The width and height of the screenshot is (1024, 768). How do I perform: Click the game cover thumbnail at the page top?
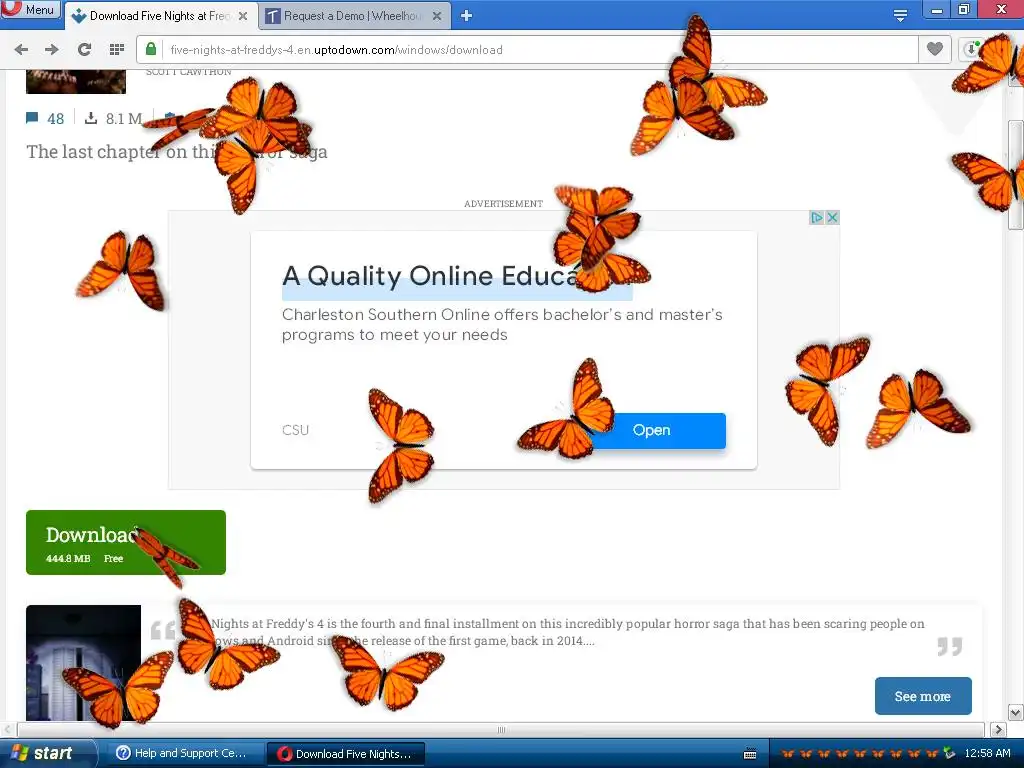click(x=76, y=82)
